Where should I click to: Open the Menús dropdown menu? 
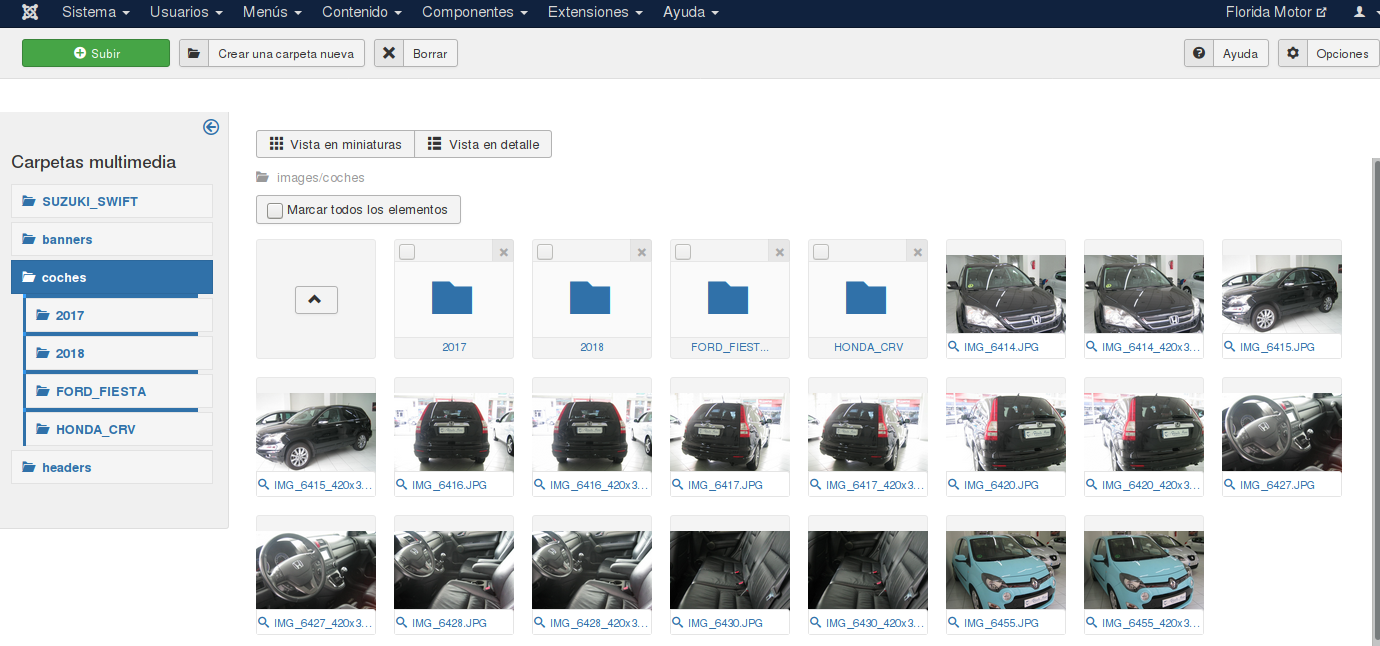272,12
